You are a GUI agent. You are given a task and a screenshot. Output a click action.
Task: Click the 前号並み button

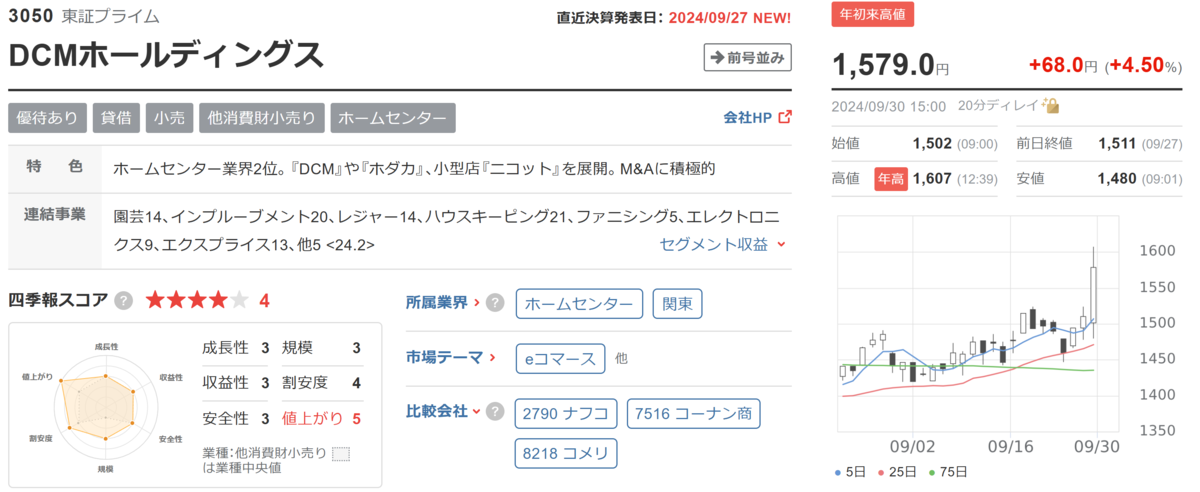click(747, 57)
